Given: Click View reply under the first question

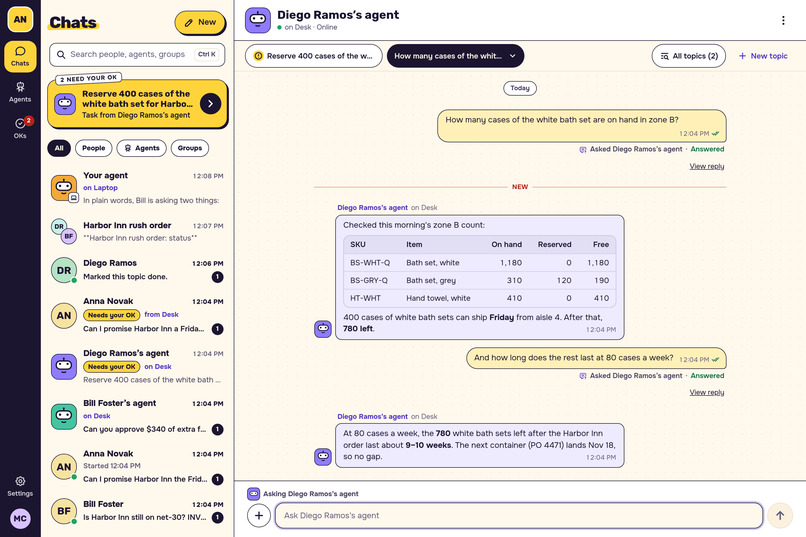Looking at the screenshot, I should 707,166.
